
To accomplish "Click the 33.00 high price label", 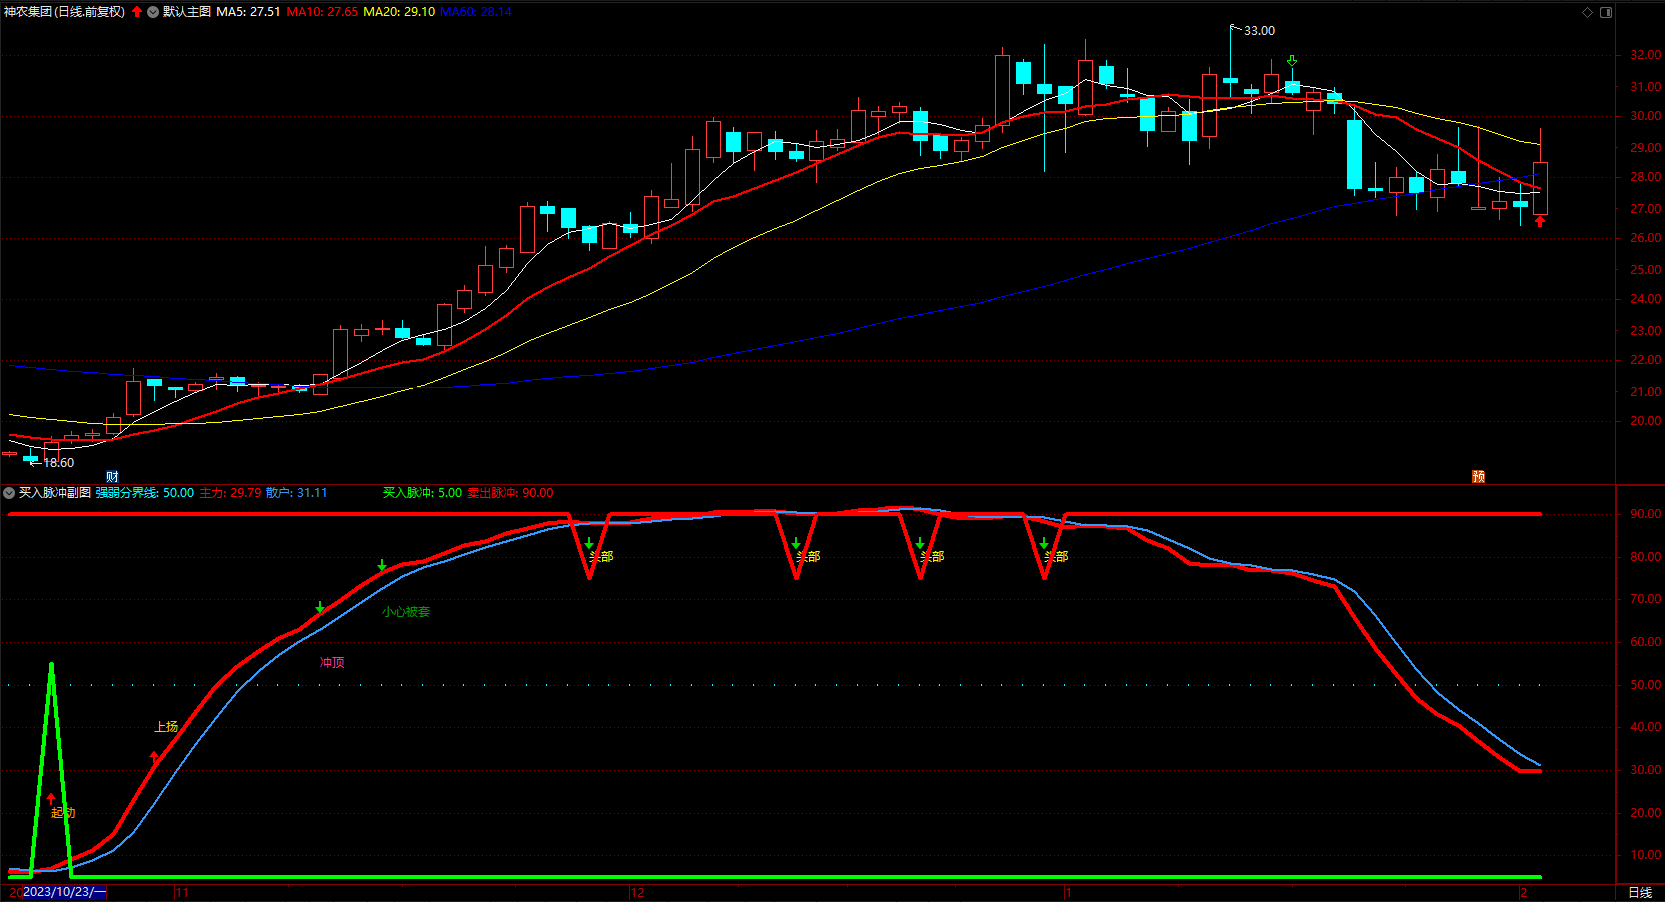I will [1259, 31].
